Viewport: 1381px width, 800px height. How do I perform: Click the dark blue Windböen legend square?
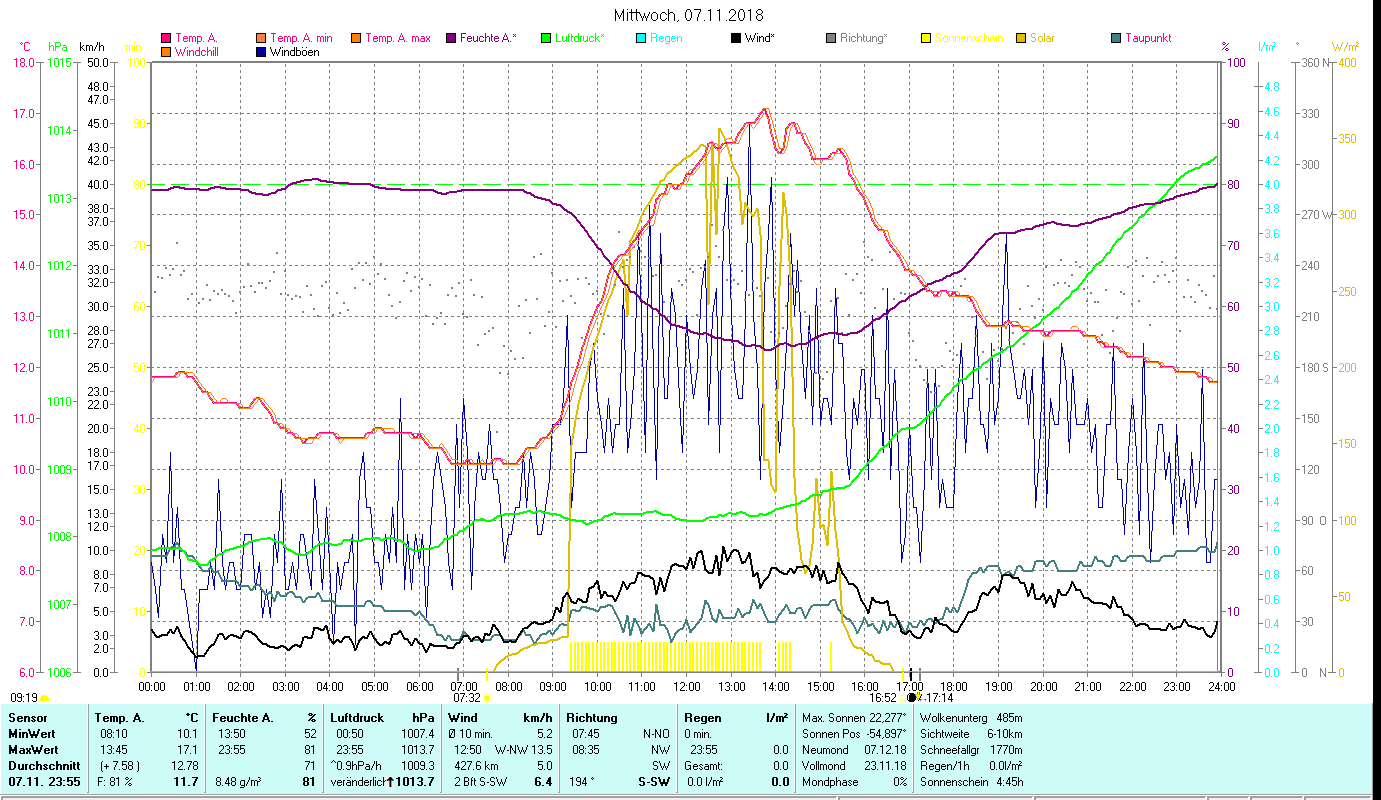261,52
